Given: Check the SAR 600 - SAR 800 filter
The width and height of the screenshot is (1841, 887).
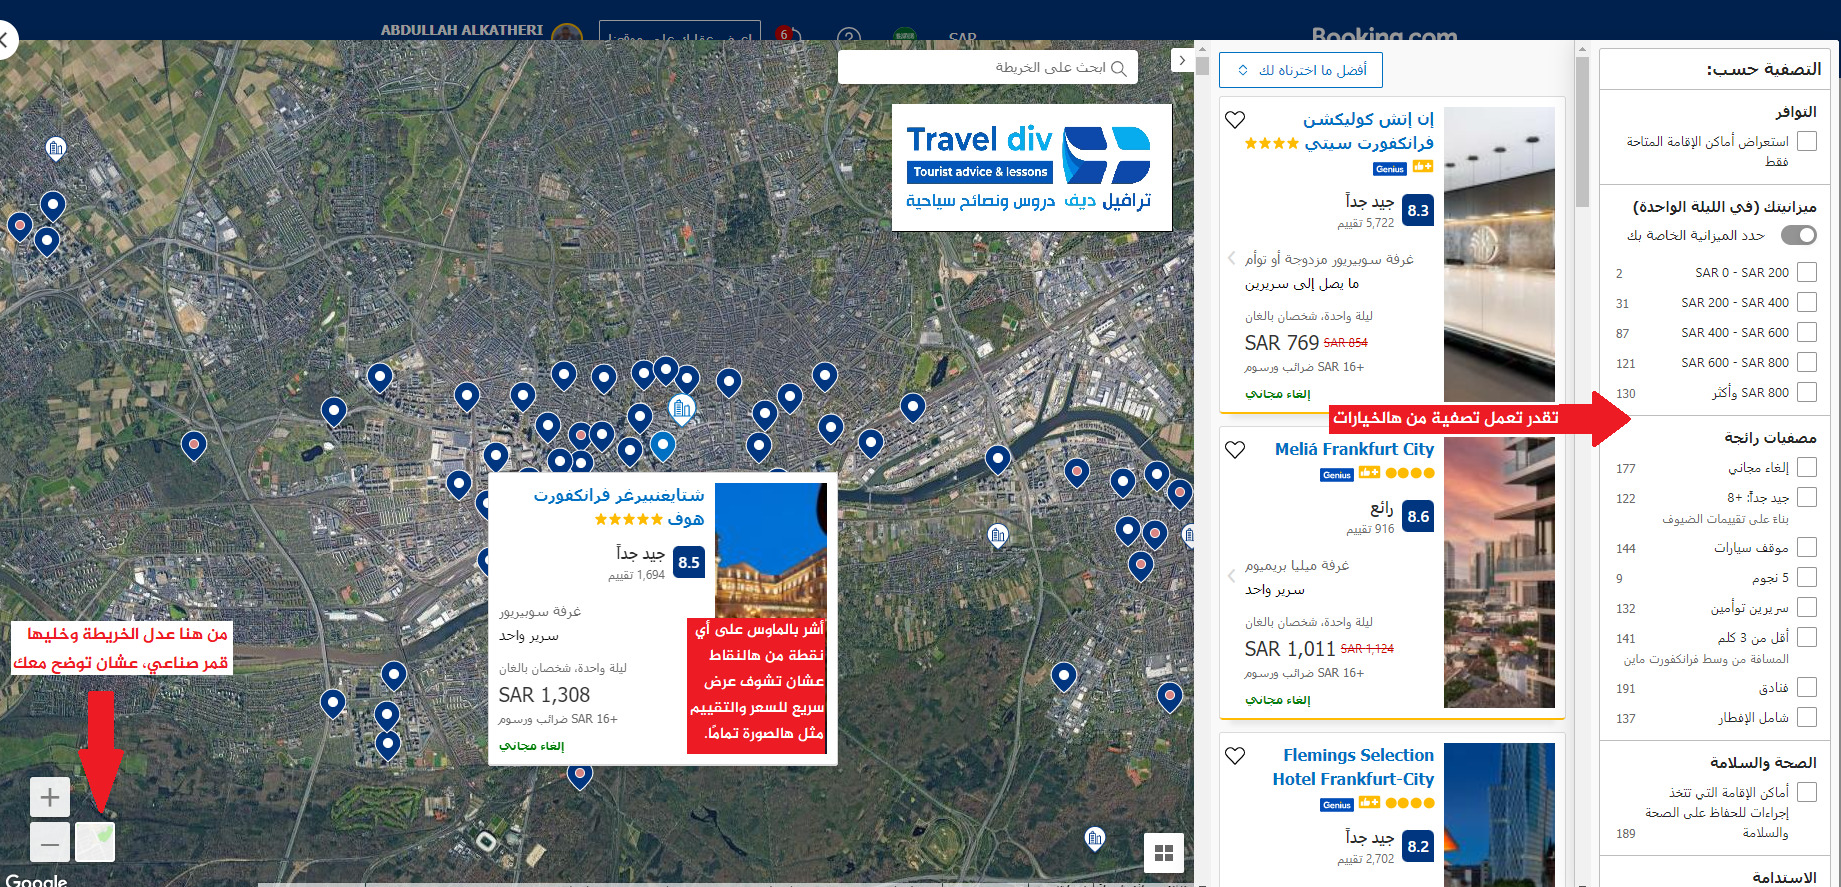Looking at the screenshot, I should click(1807, 362).
